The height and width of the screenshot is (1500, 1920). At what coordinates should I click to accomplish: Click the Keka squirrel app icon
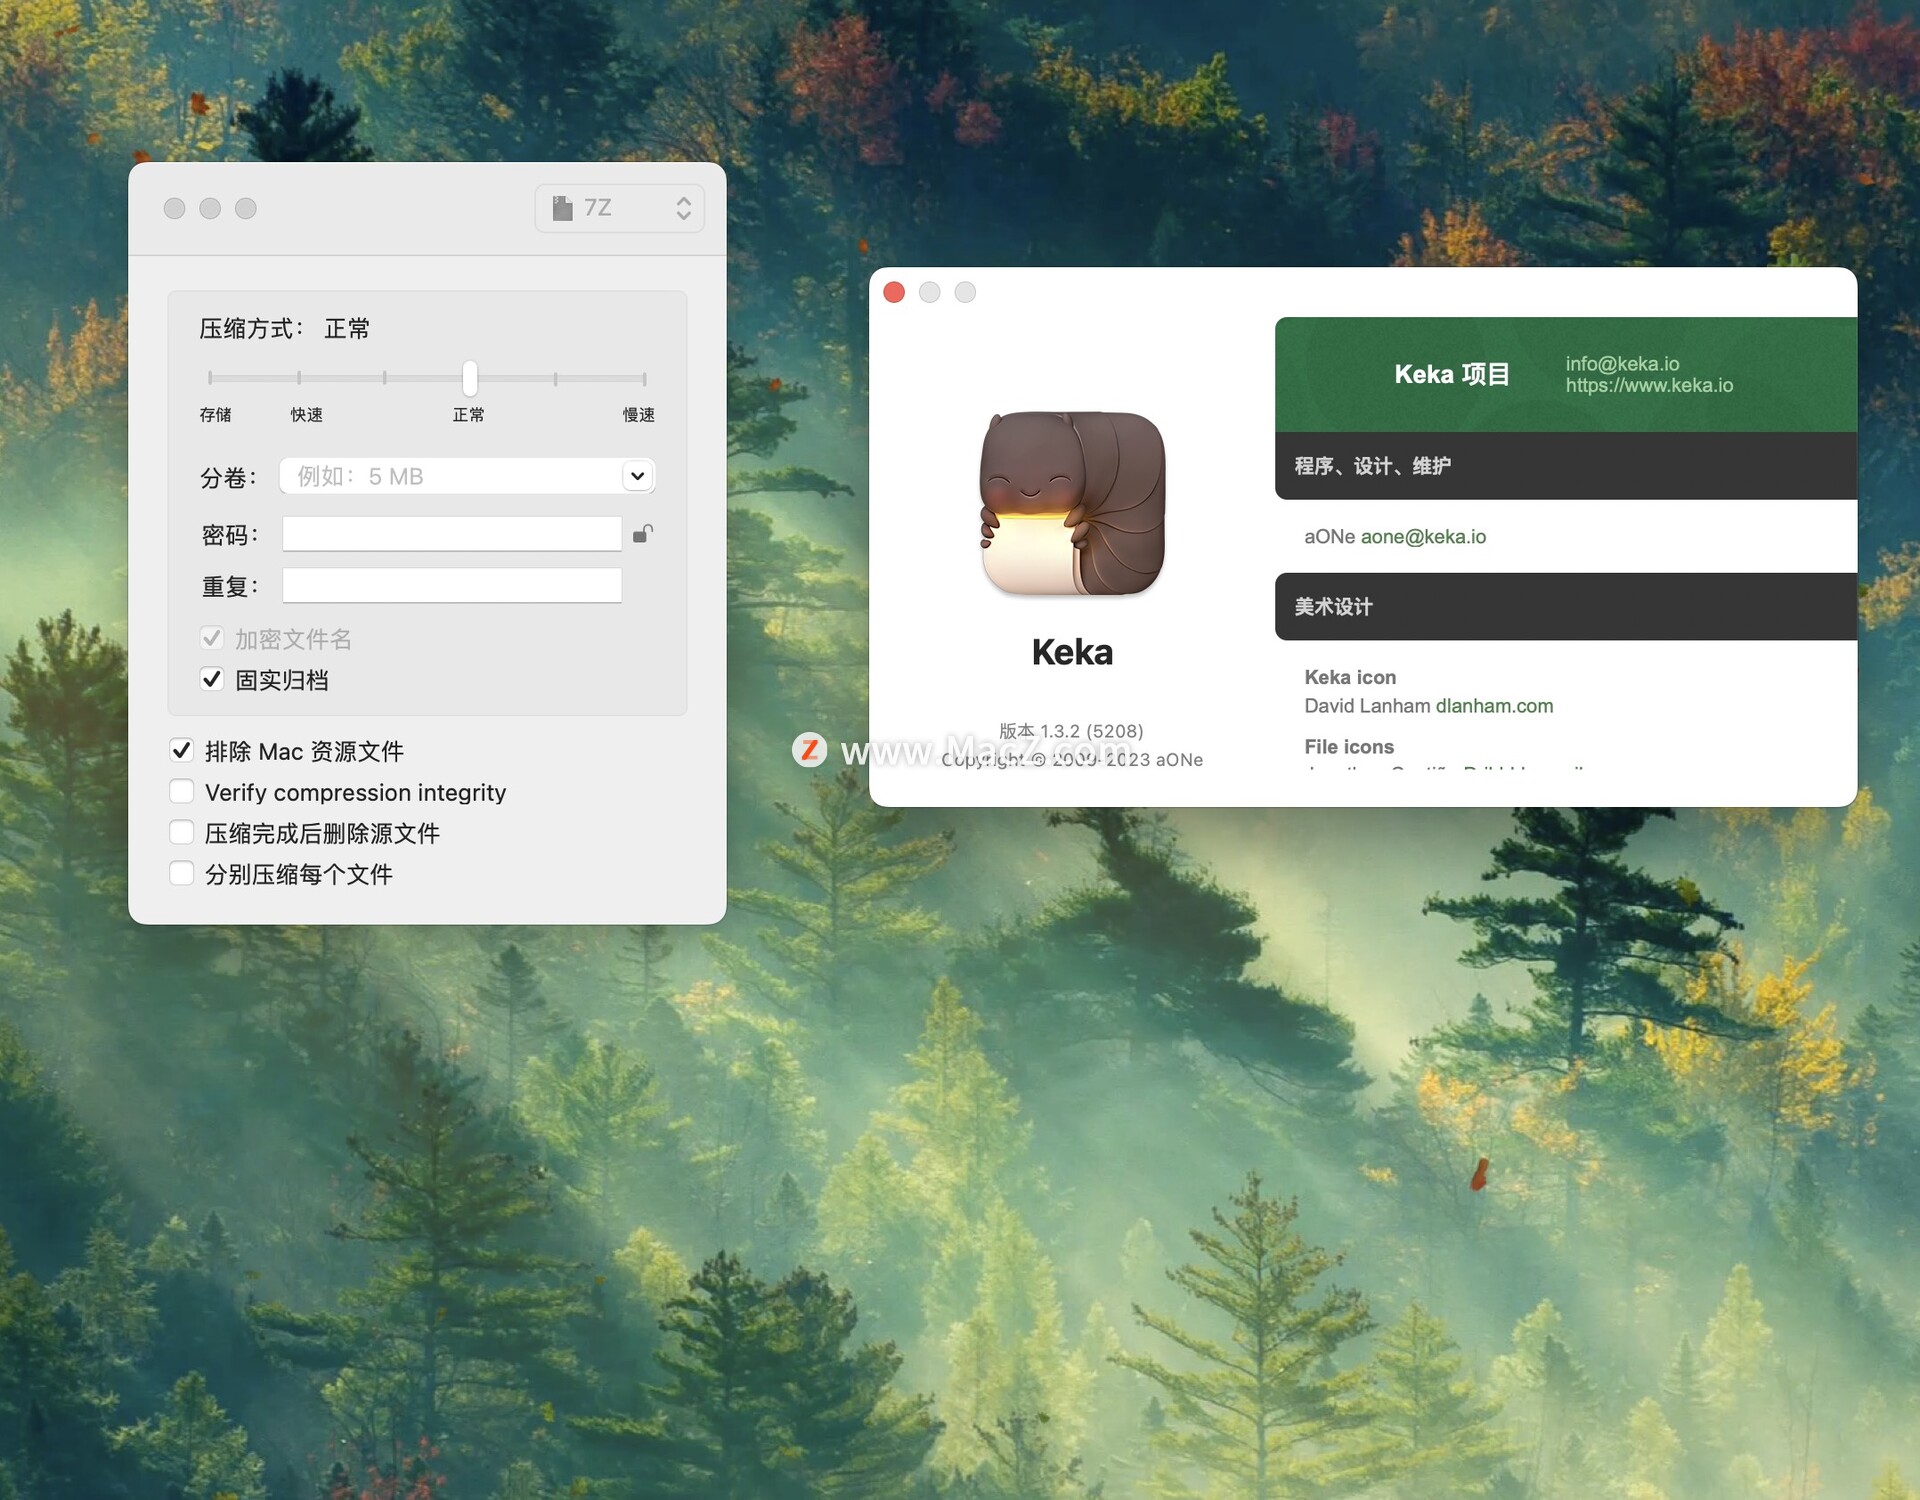pyautogui.click(x=1071, y=503)
